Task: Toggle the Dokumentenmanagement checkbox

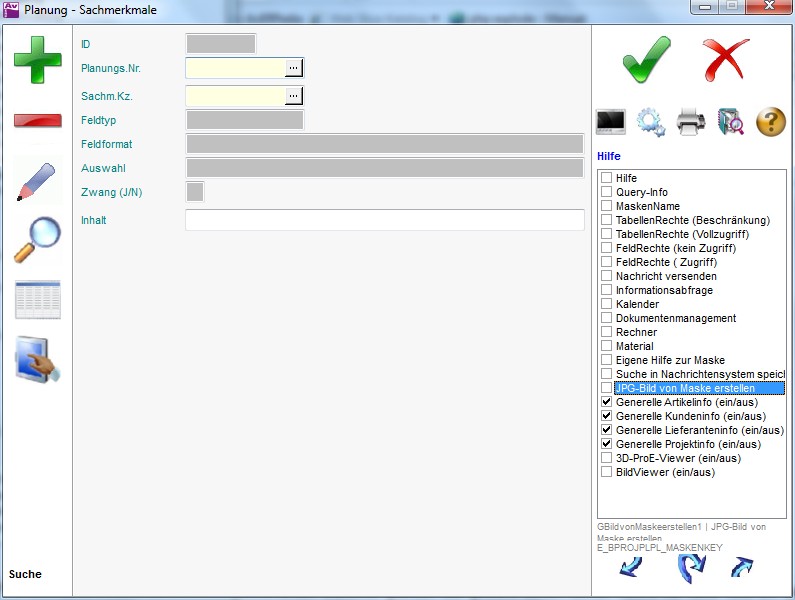Action: click(607, 318)
